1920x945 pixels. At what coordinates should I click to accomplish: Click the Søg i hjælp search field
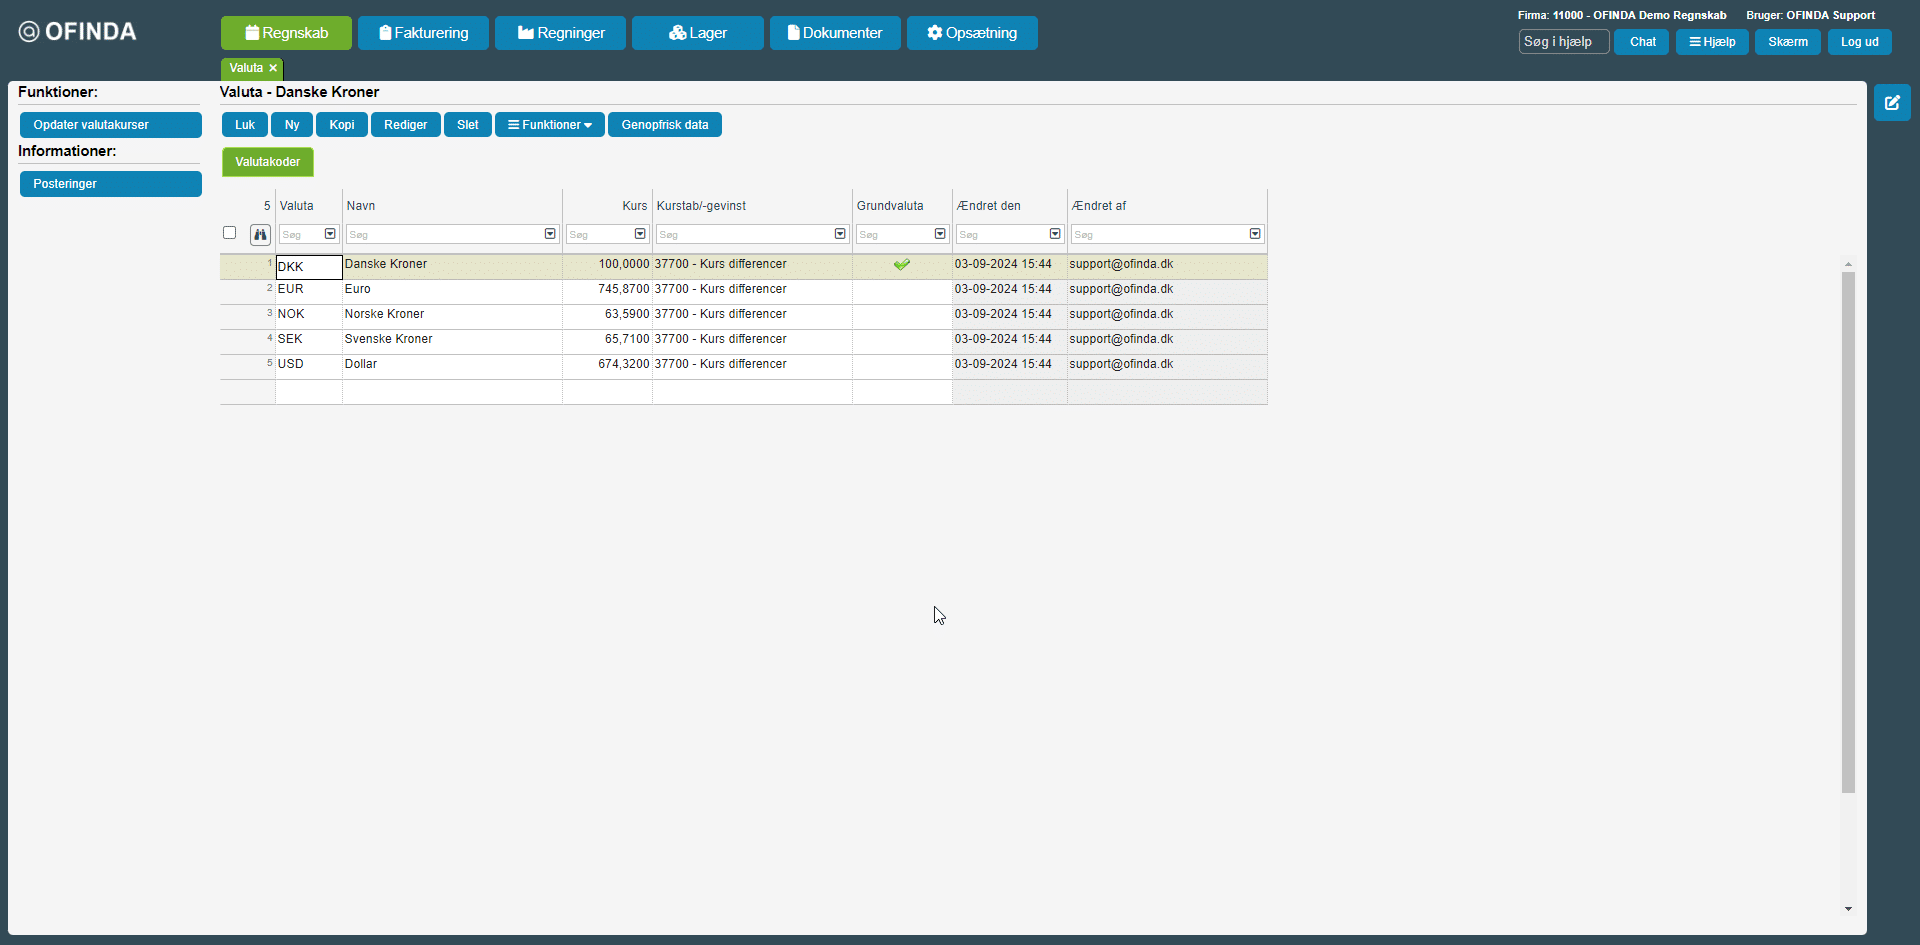click(x=1563, y=42)
